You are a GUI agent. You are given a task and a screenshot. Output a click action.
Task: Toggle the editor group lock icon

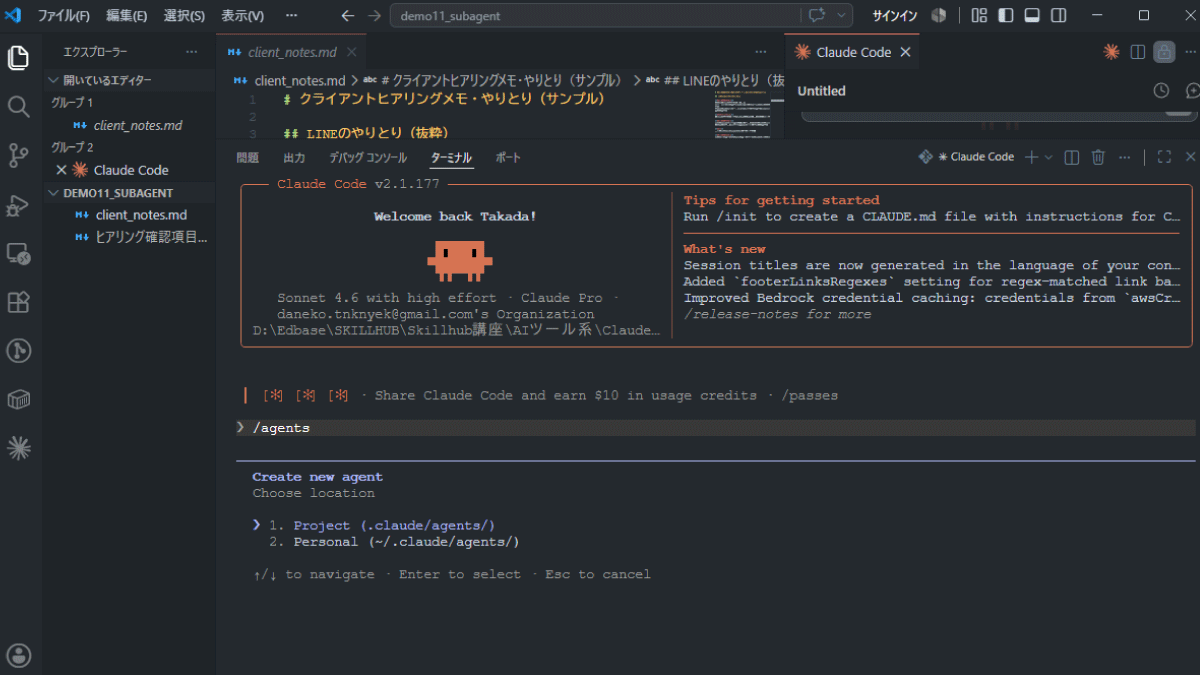click(1163, 52)
